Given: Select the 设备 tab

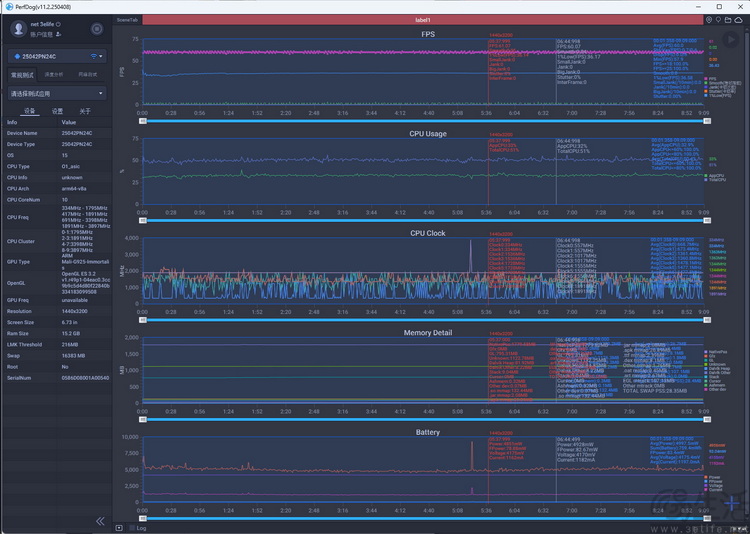Looking at the screenshot, I should 30,111.
